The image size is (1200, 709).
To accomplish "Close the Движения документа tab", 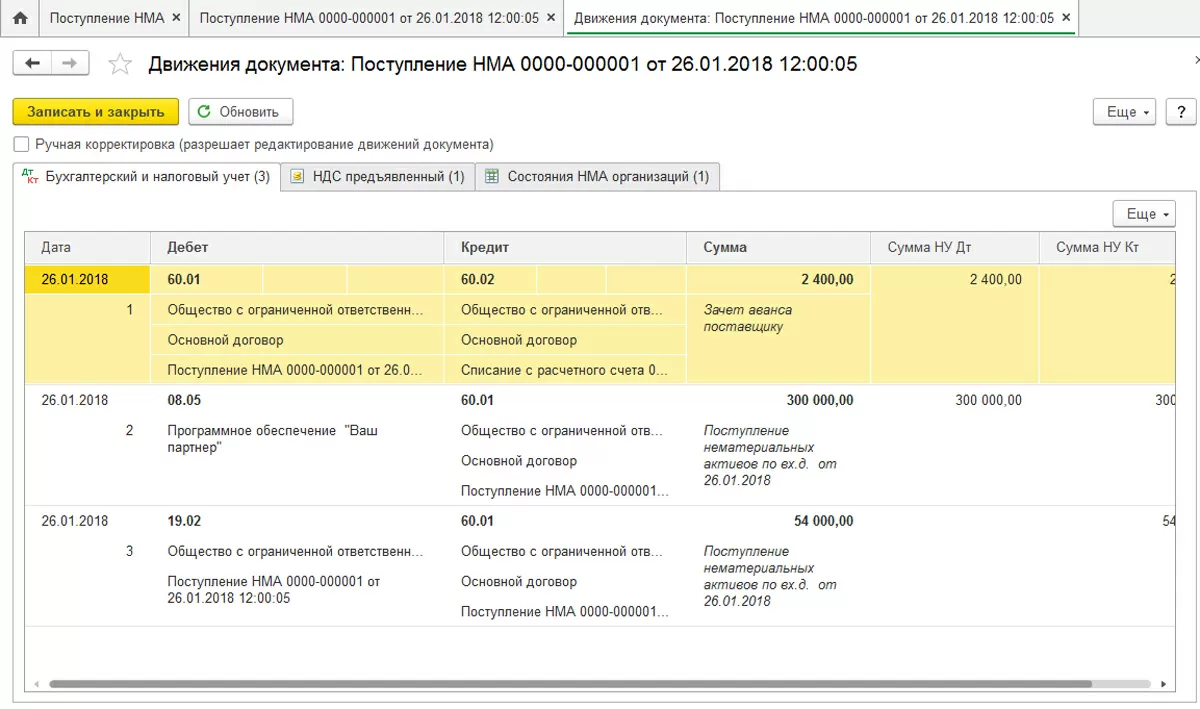I will (1066, 18).
